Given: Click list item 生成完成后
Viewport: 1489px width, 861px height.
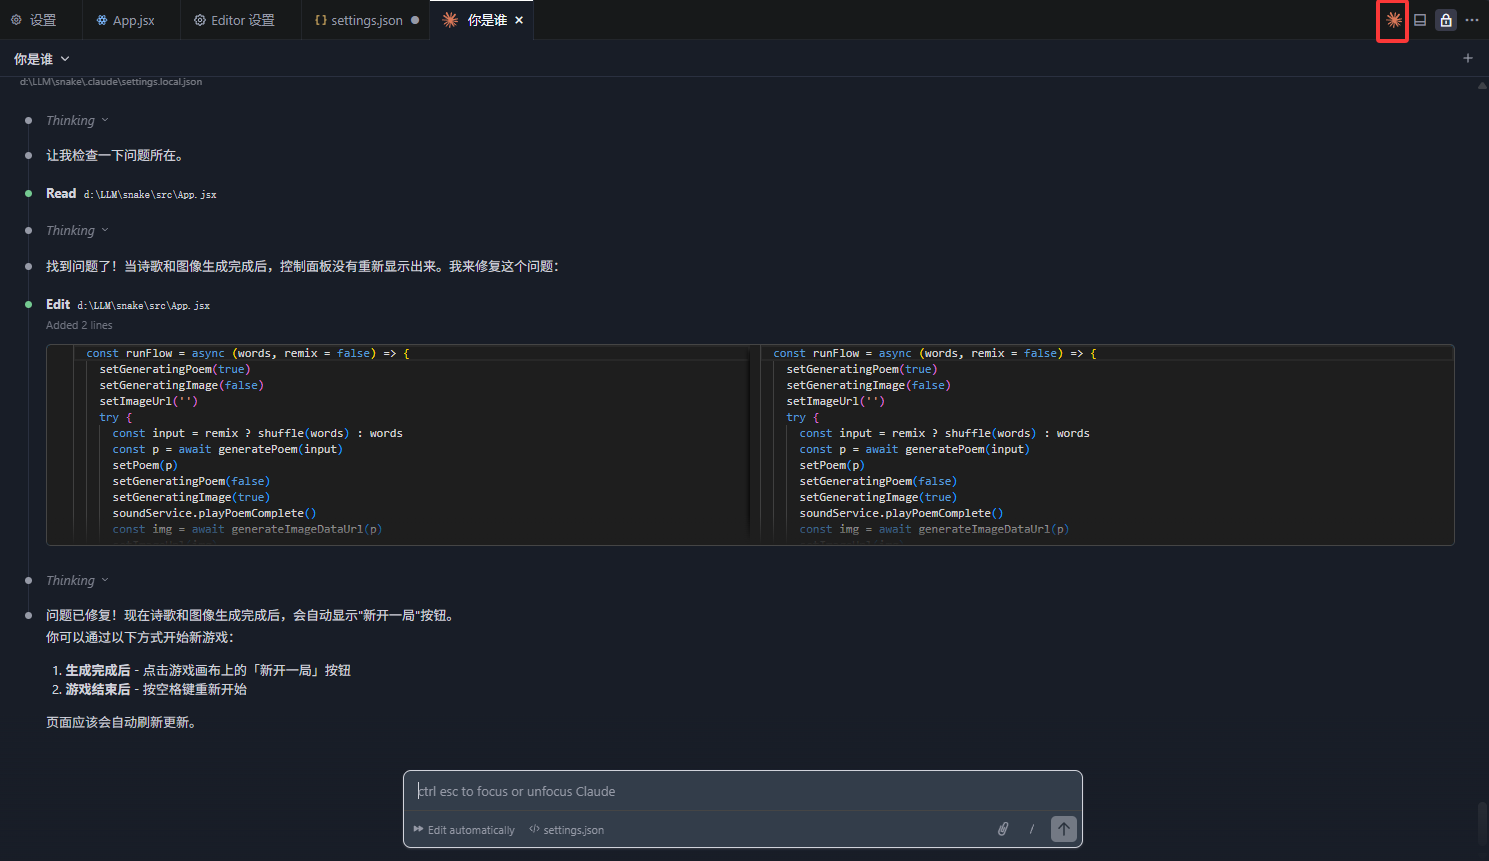Looking at the screenshot, I should point(208,670).
